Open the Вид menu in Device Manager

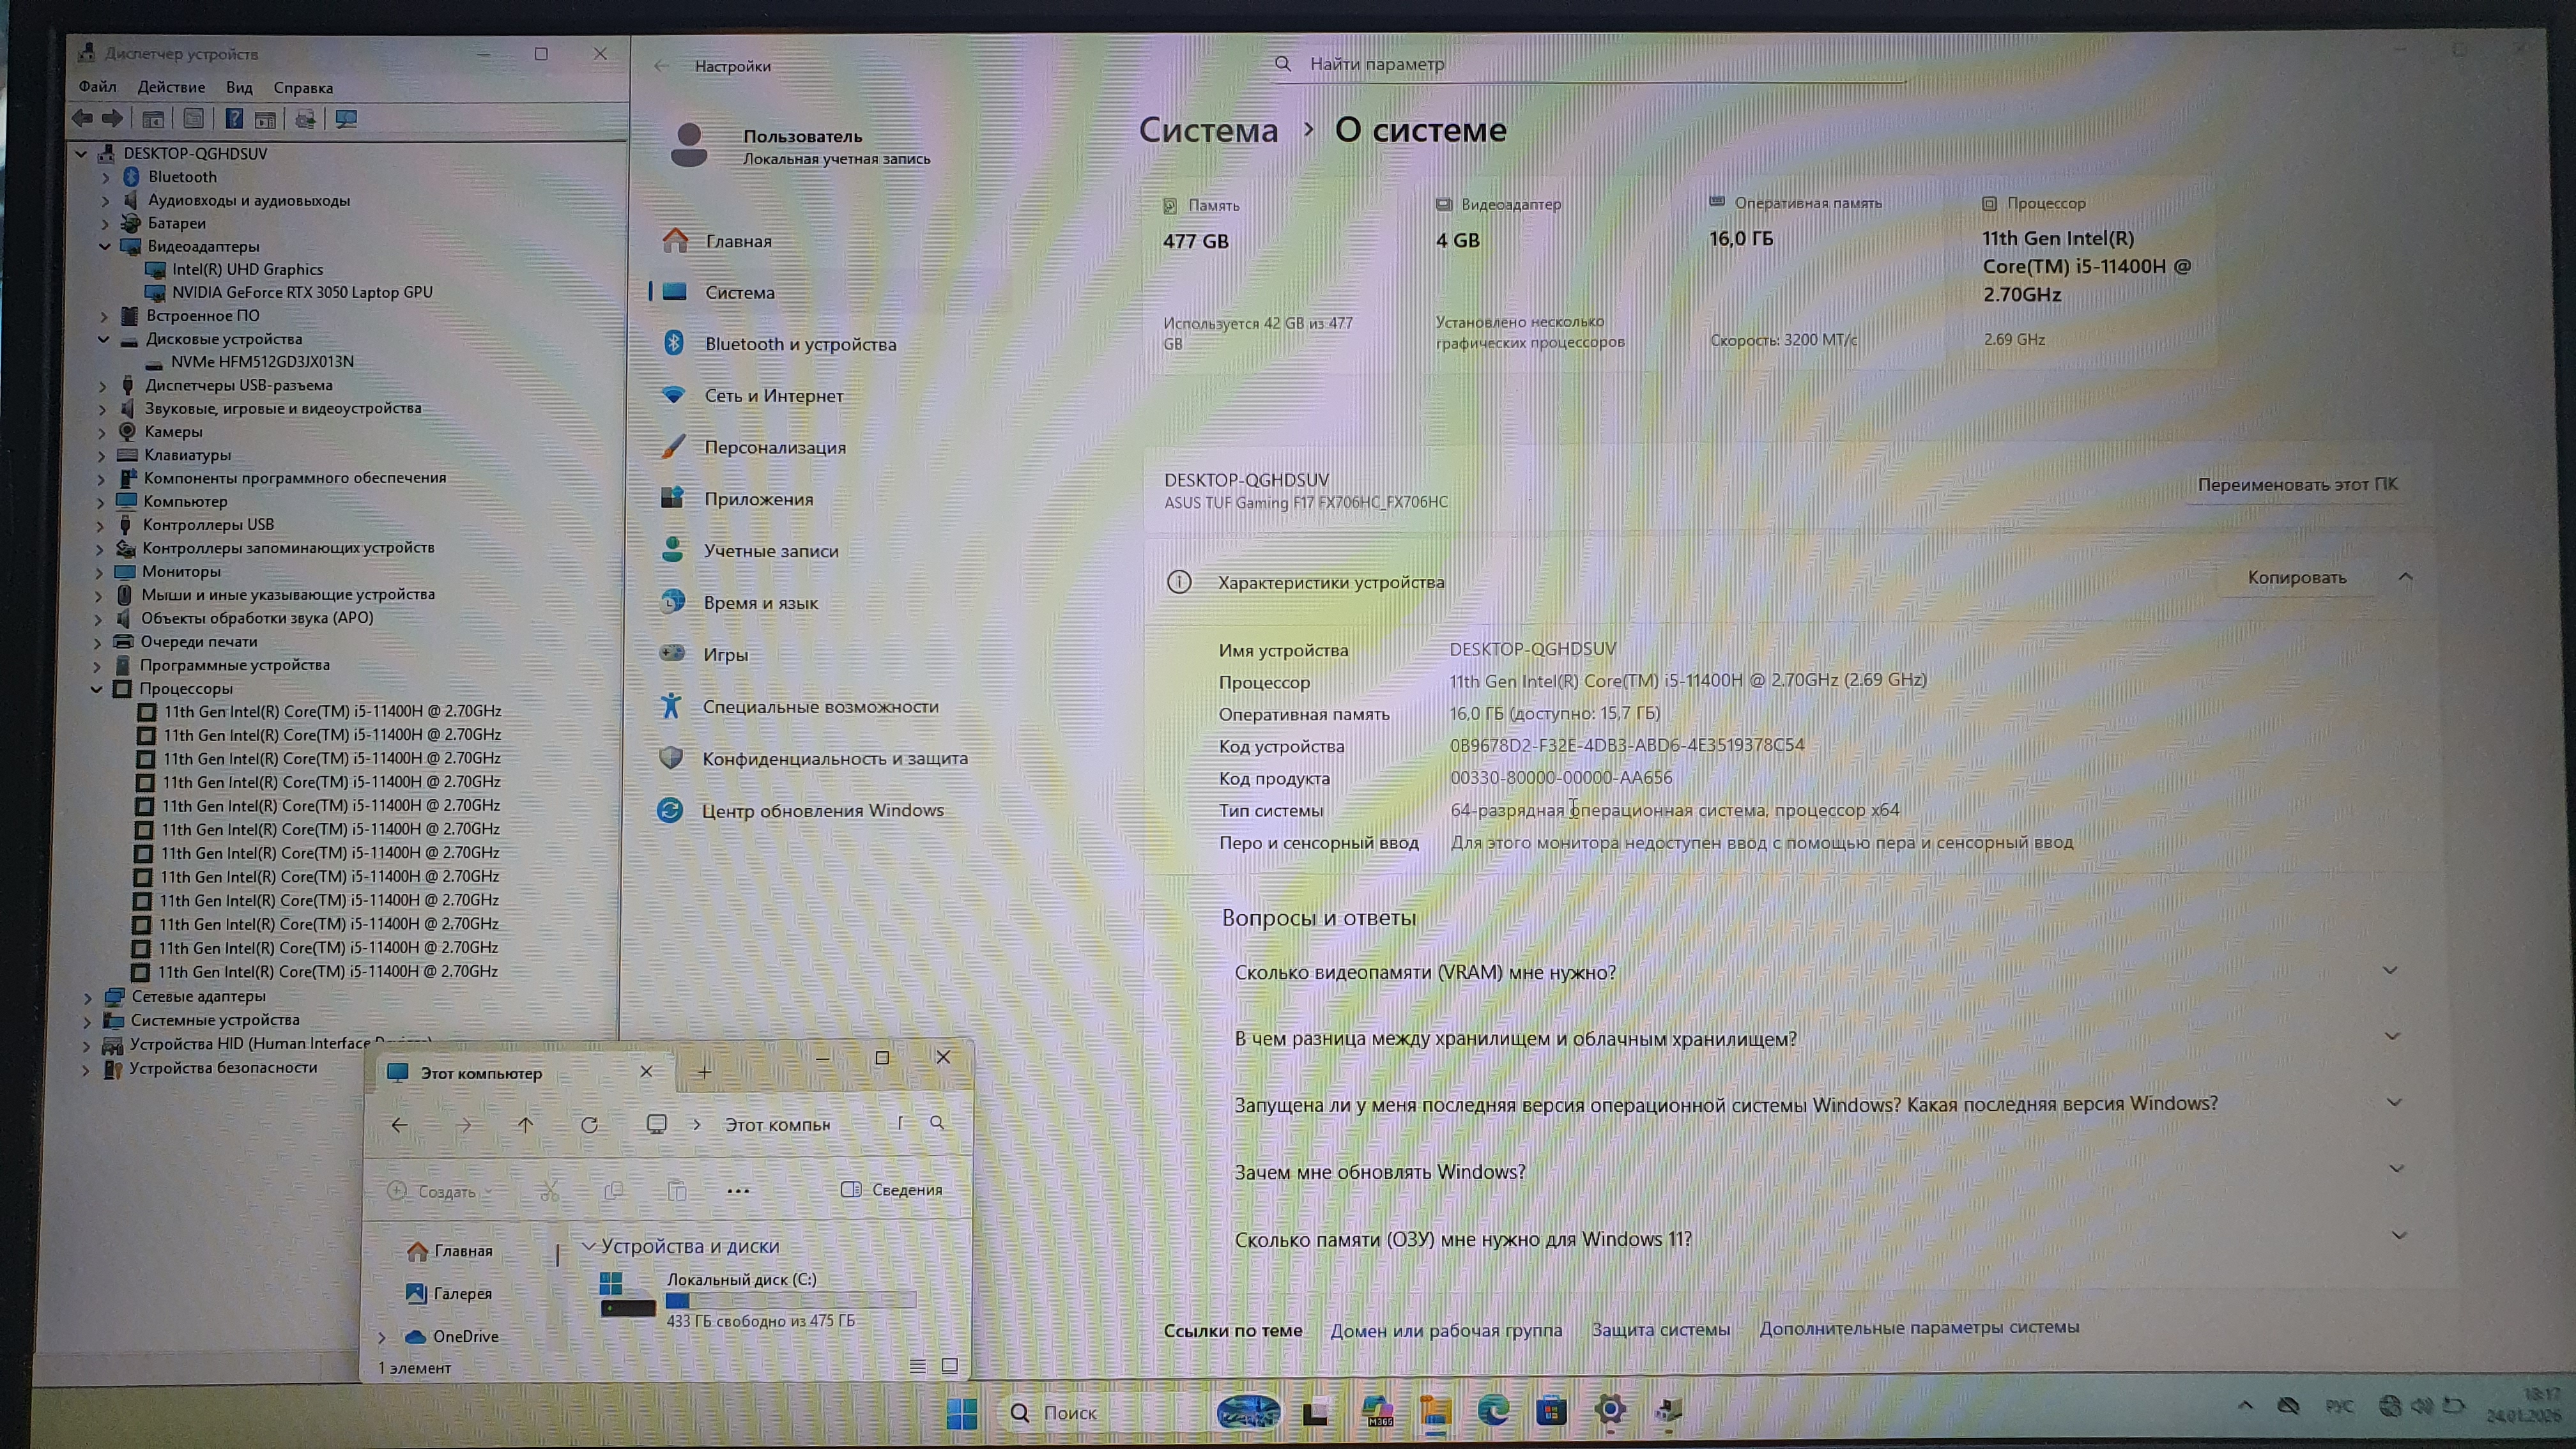click(239, 87)
